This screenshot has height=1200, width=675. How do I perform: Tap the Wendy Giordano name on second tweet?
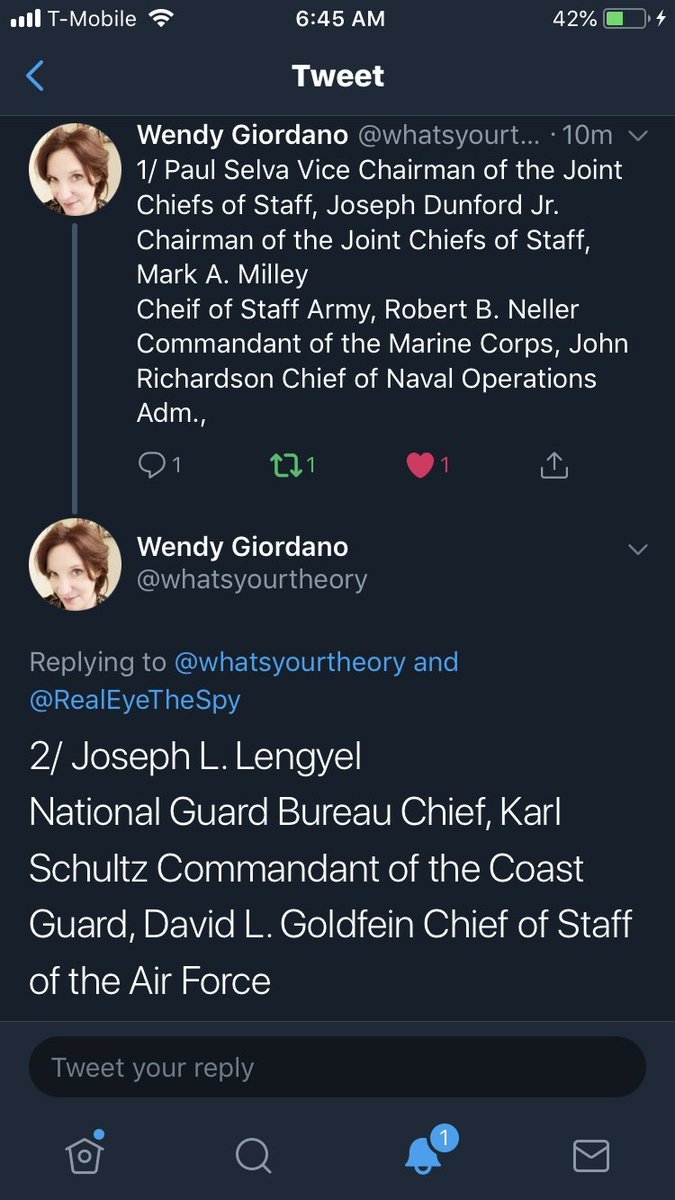[x=242, y=546]
